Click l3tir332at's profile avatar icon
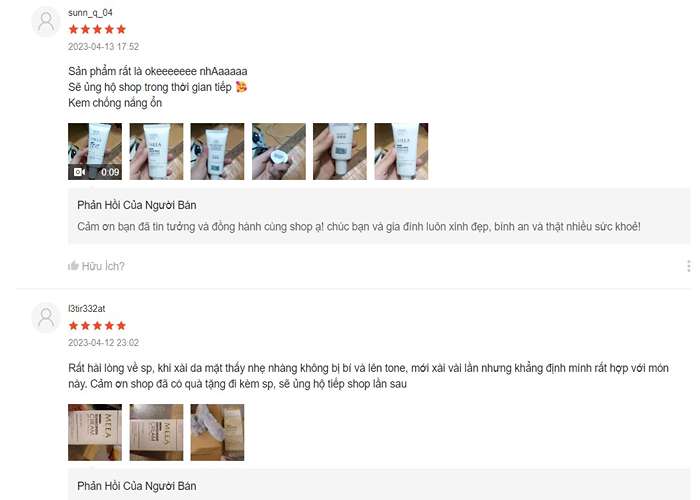Viewport: 700px width, 500px height. (46, 317)
